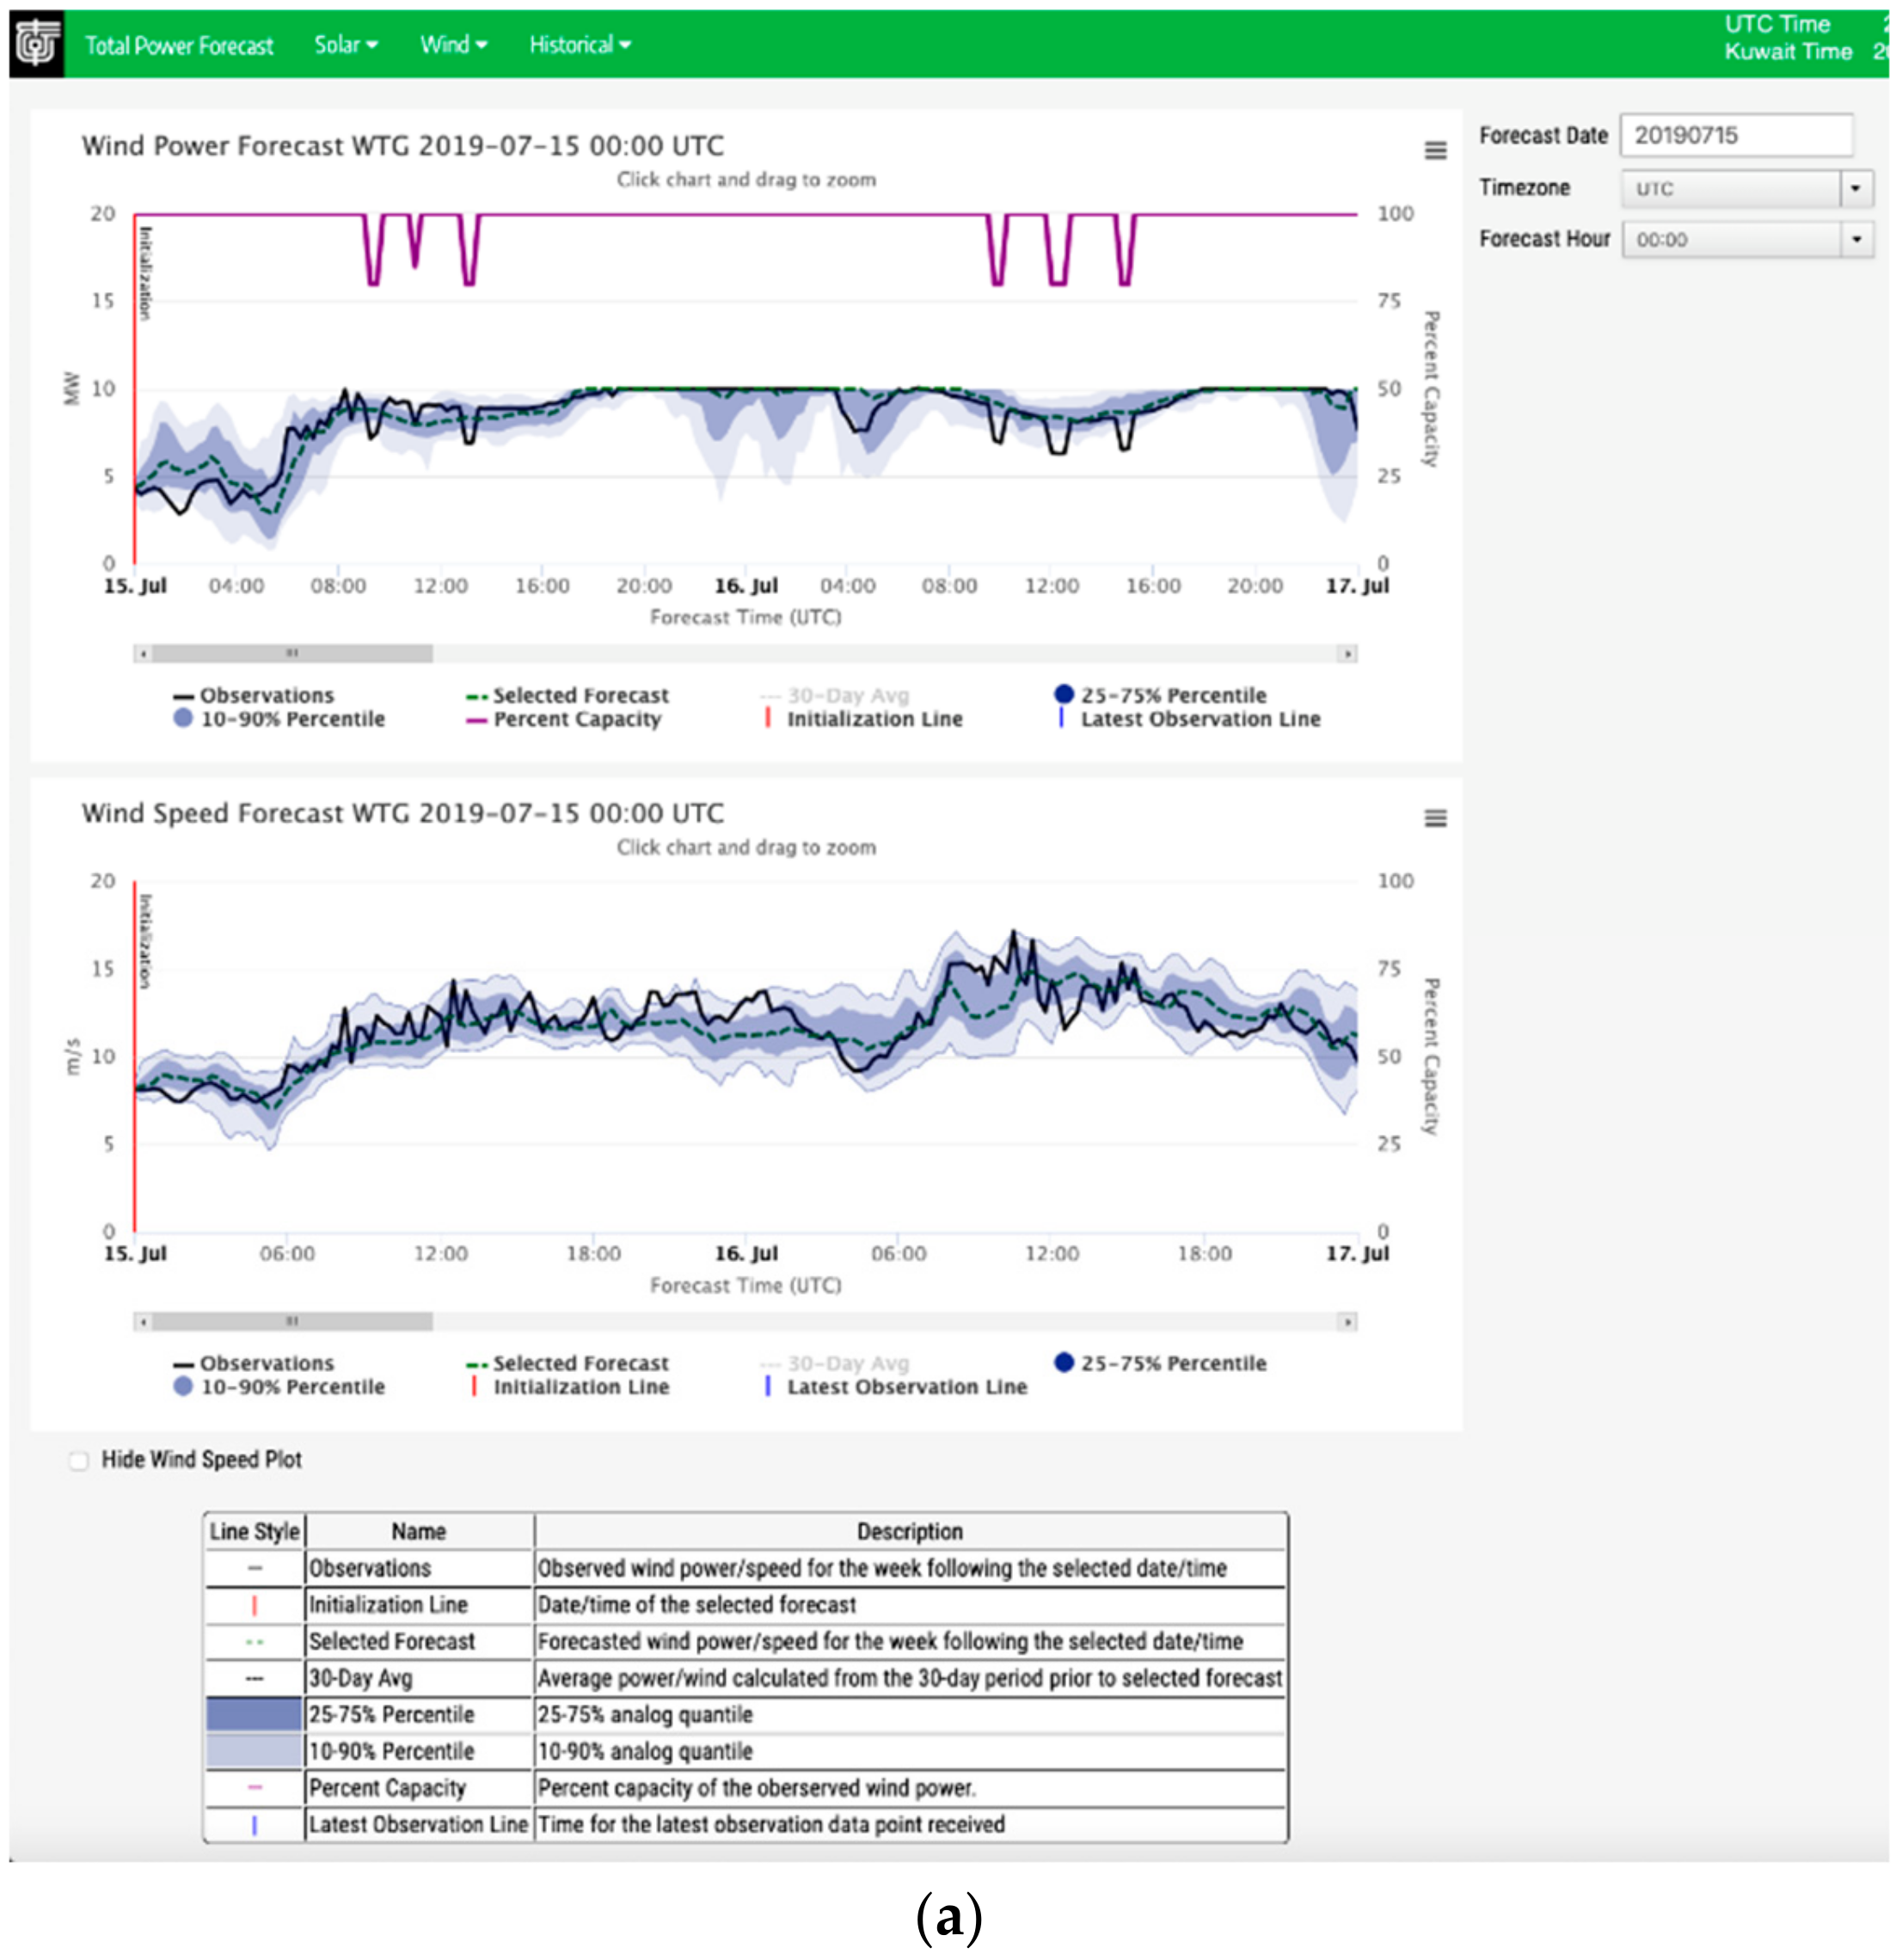Open the wind power chart hamburger menu
The image size is (1896, 1960).
pos(1435,151)
